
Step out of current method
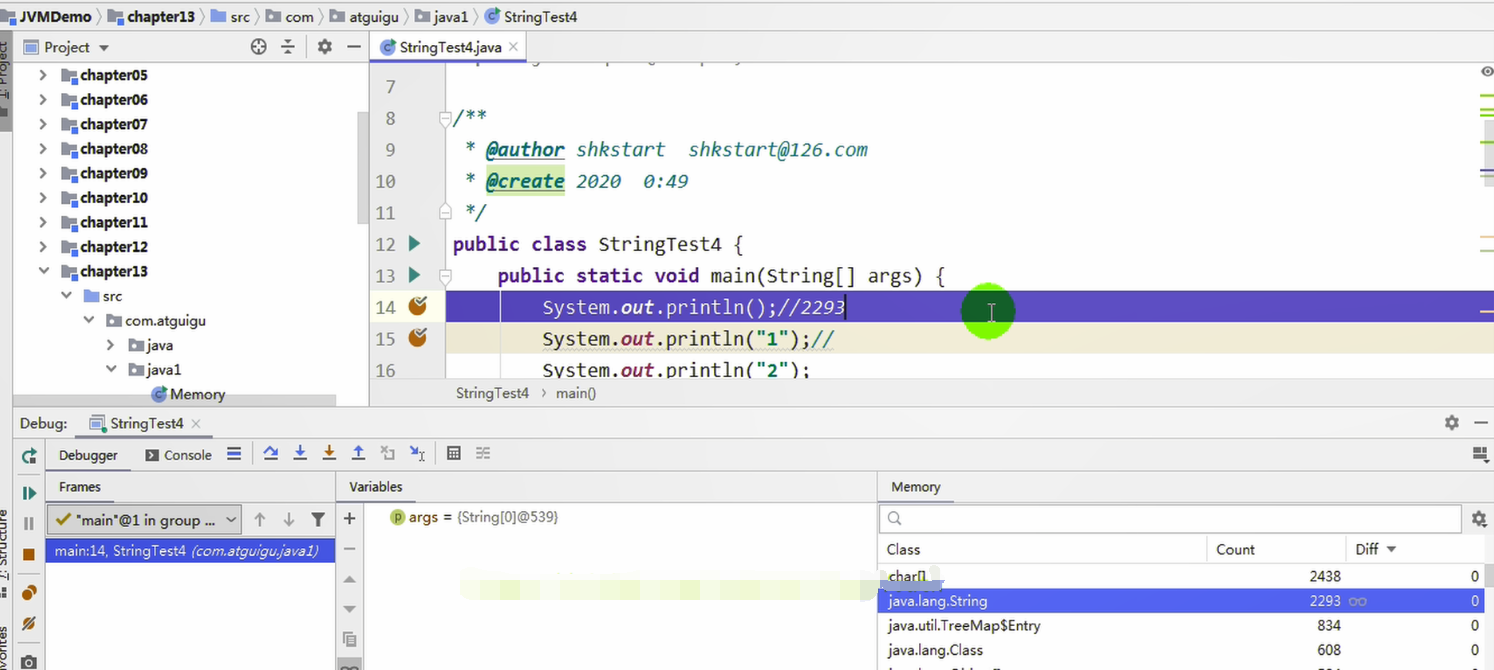click(358, 454)
